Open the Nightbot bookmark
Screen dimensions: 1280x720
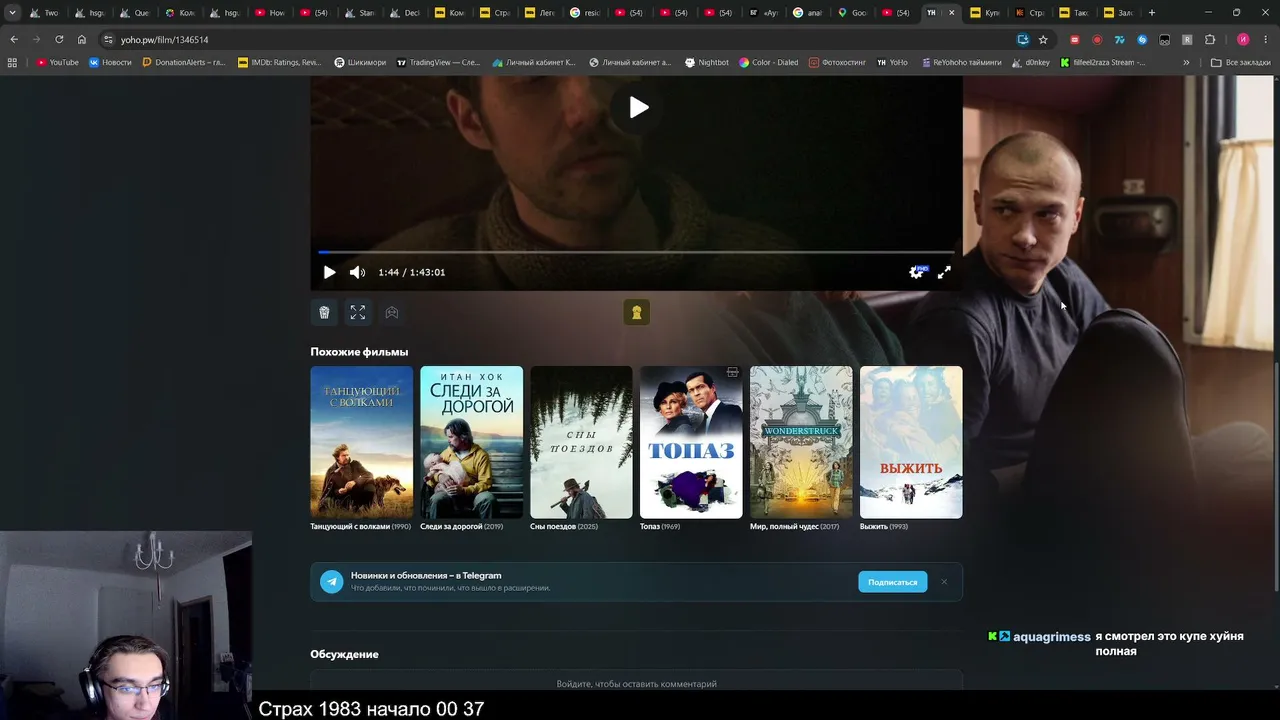pos(707,62)
